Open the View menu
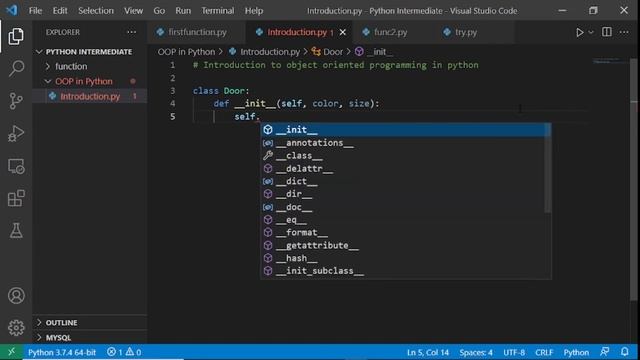The image size is (640, 360). pyautogui.click(x=133, y=11)
